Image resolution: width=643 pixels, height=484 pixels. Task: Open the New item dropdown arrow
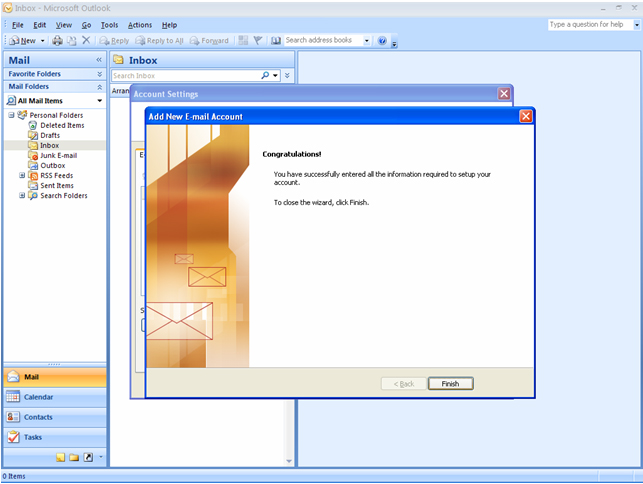(x=42, y=41)
